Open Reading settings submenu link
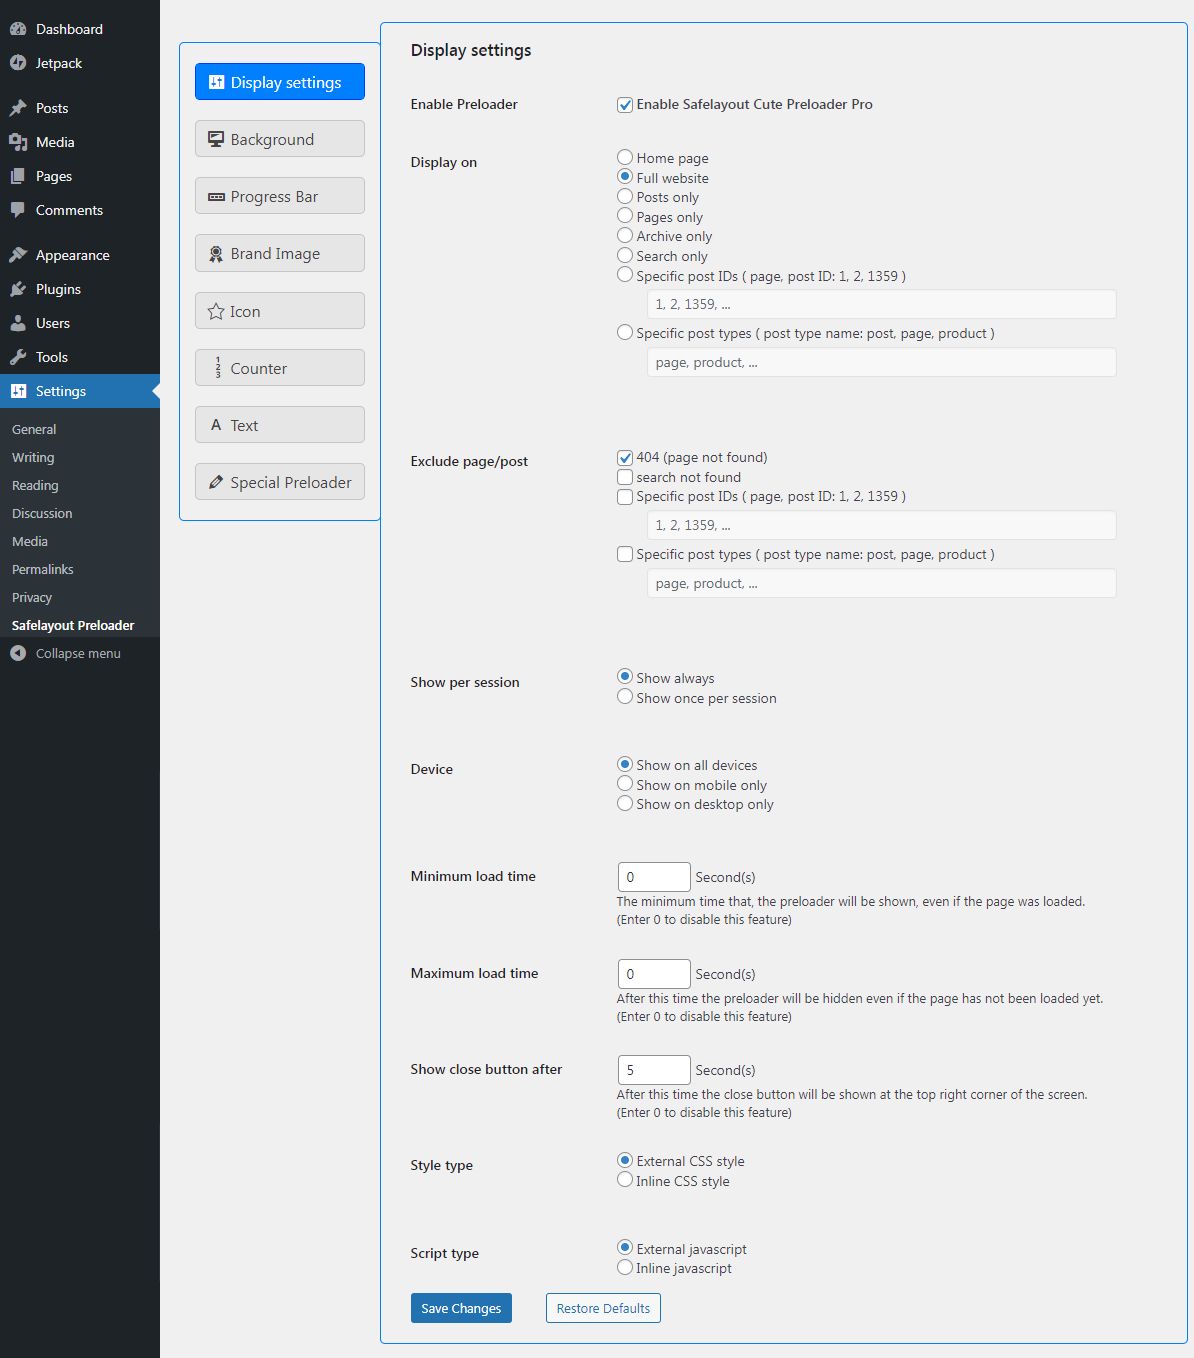The height and width of the screenshot is (1358, 1194). 35,485
